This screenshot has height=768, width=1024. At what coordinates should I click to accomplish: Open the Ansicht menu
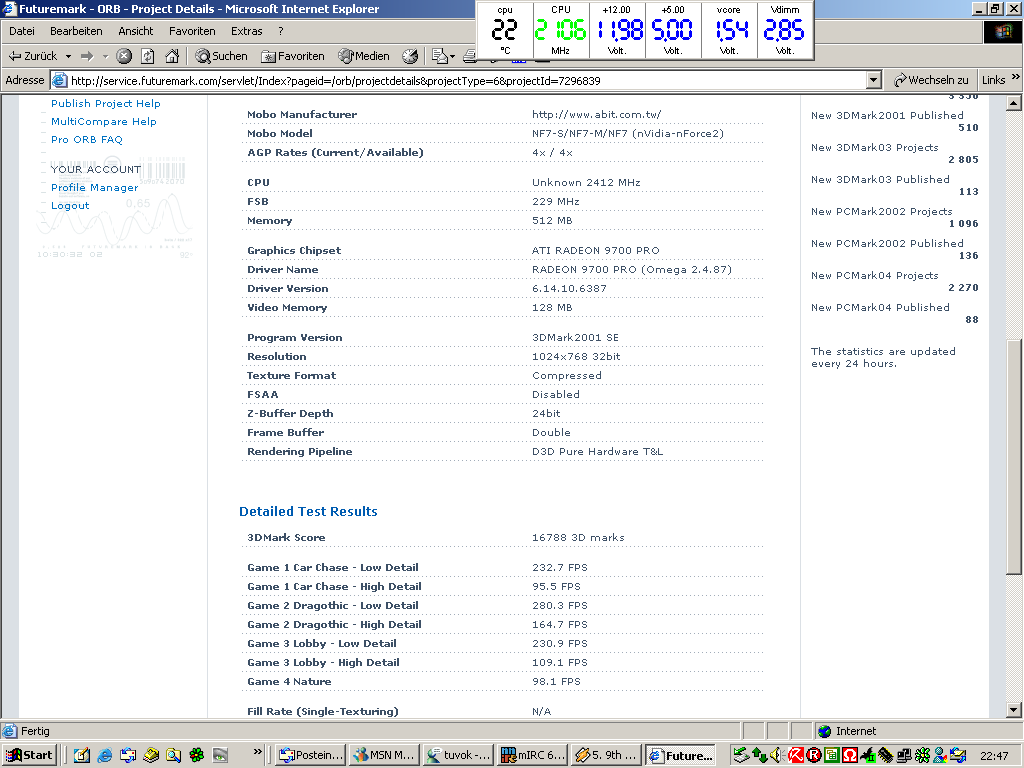click(136, 31)
